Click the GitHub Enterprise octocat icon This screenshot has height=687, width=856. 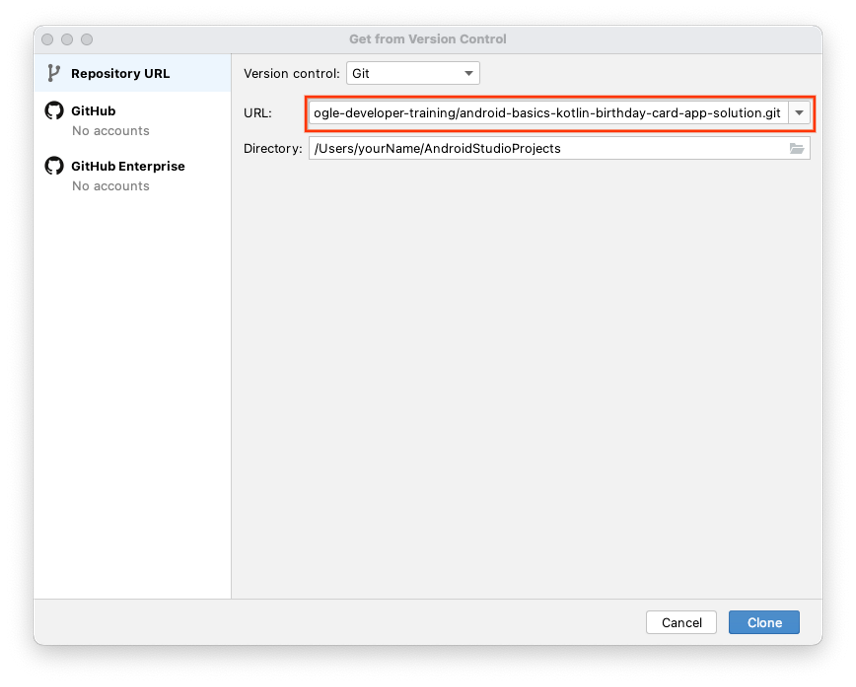tap(54, 166)
